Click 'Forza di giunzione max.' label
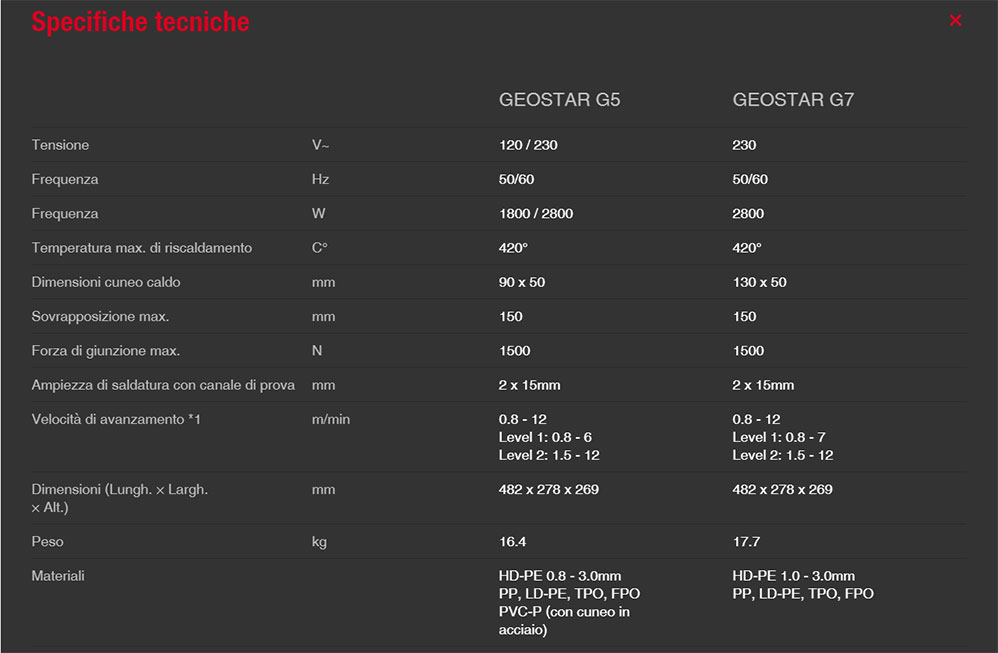This screenshot has height=653, width=998. point(106,351)
